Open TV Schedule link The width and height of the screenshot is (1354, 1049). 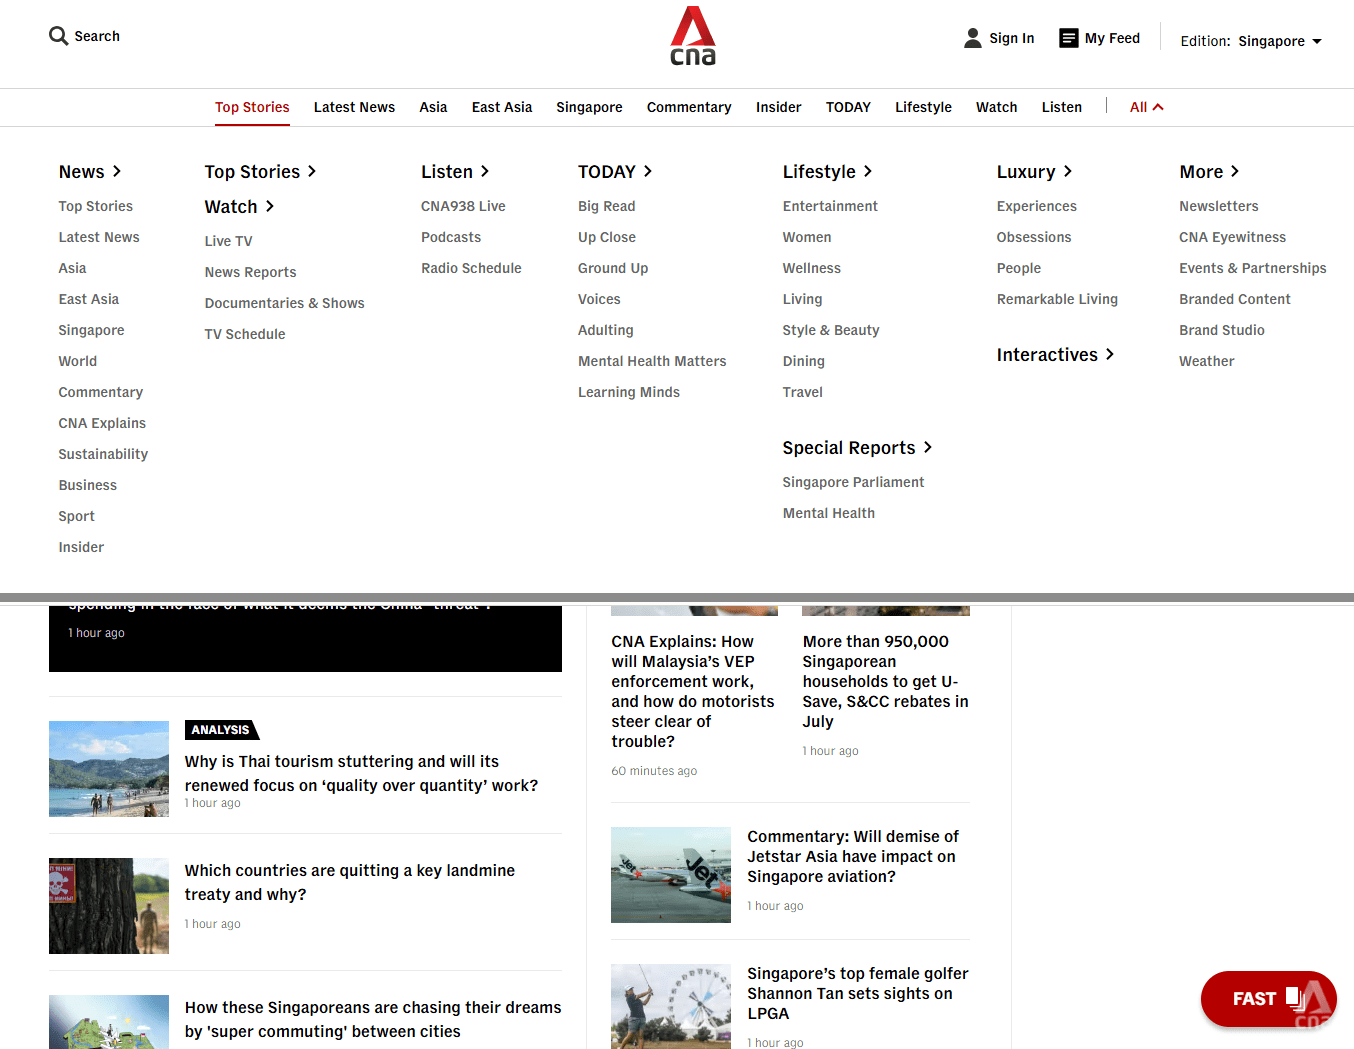[x=245, y=334]
